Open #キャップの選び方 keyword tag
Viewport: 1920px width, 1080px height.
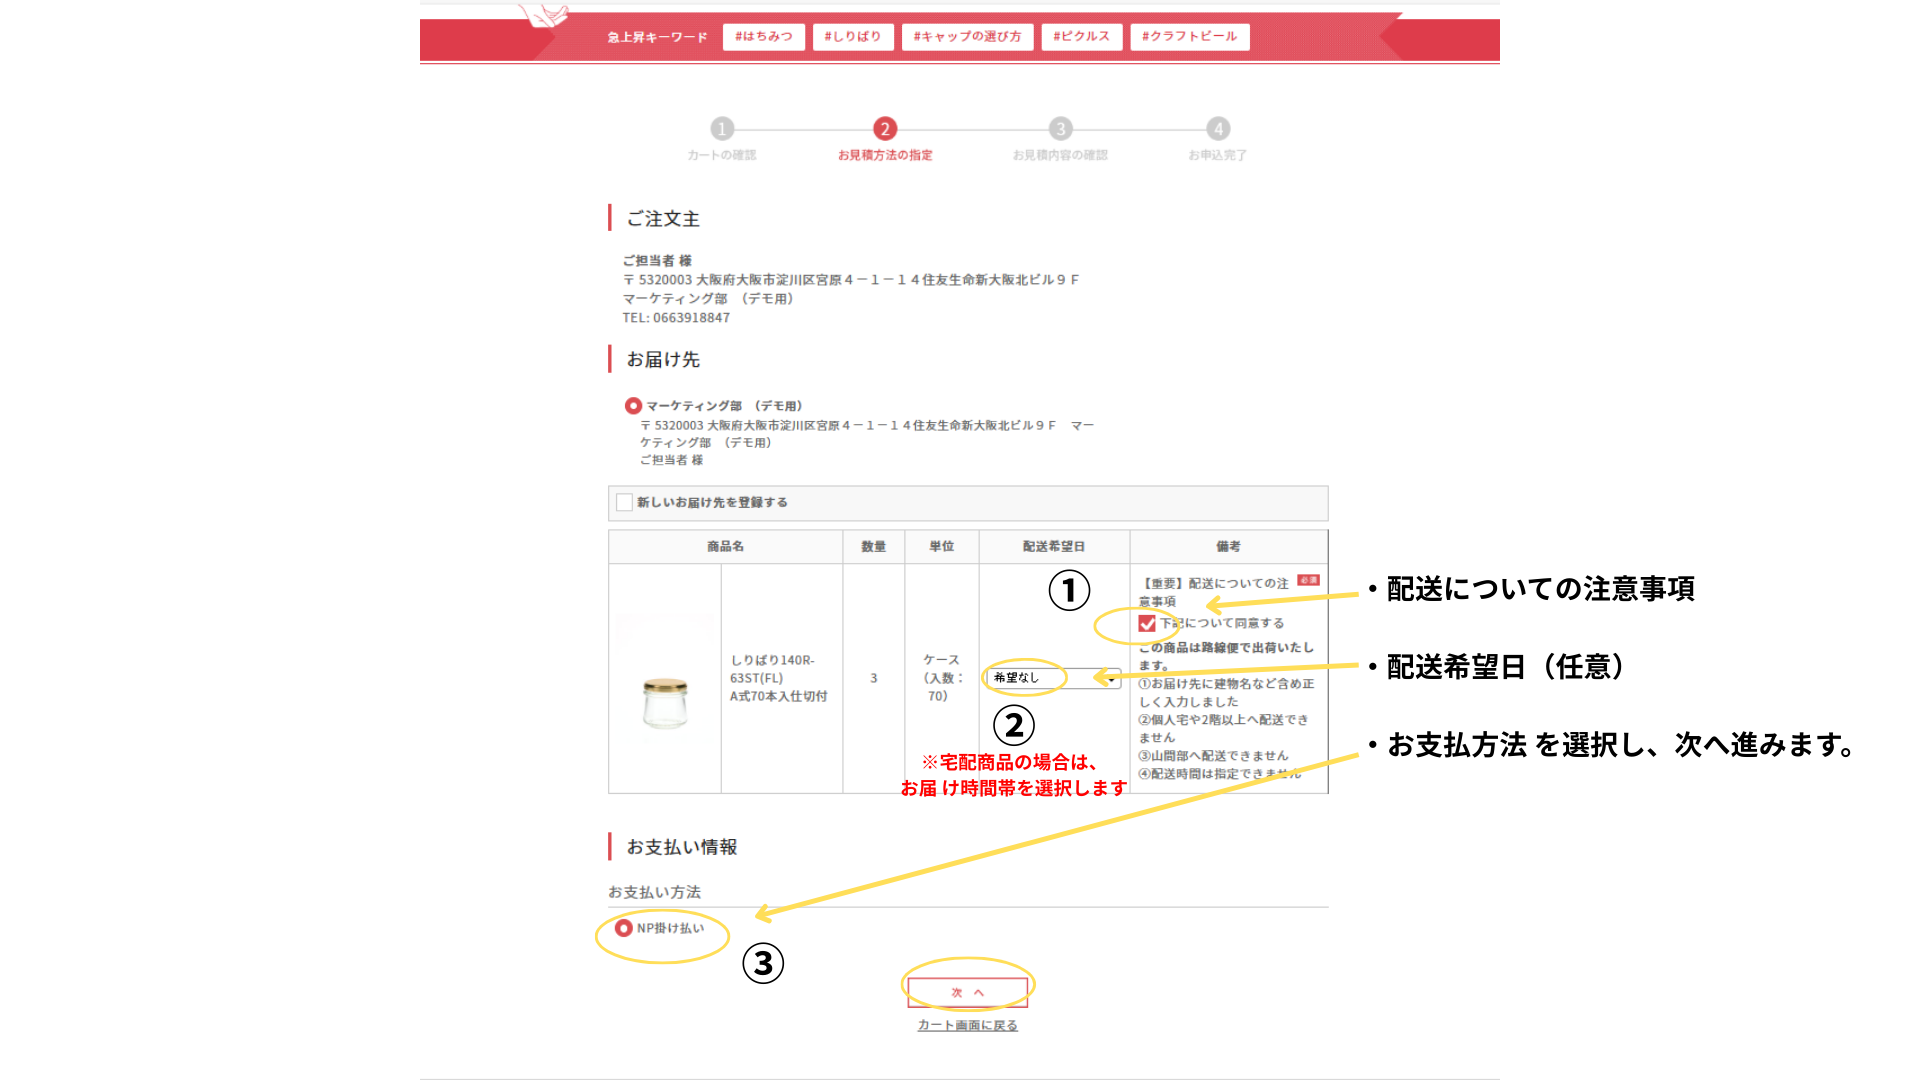click(x=966, y=37)
